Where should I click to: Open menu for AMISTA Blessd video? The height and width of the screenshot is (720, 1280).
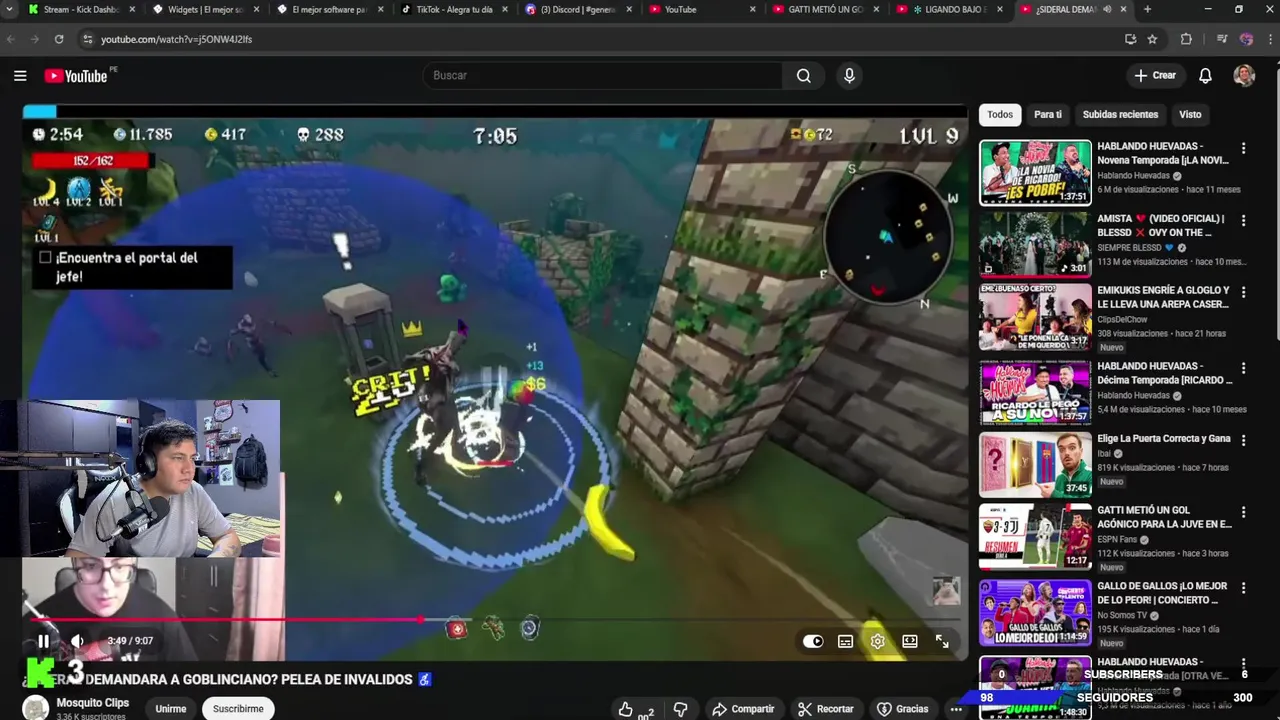coord(1243,220)
